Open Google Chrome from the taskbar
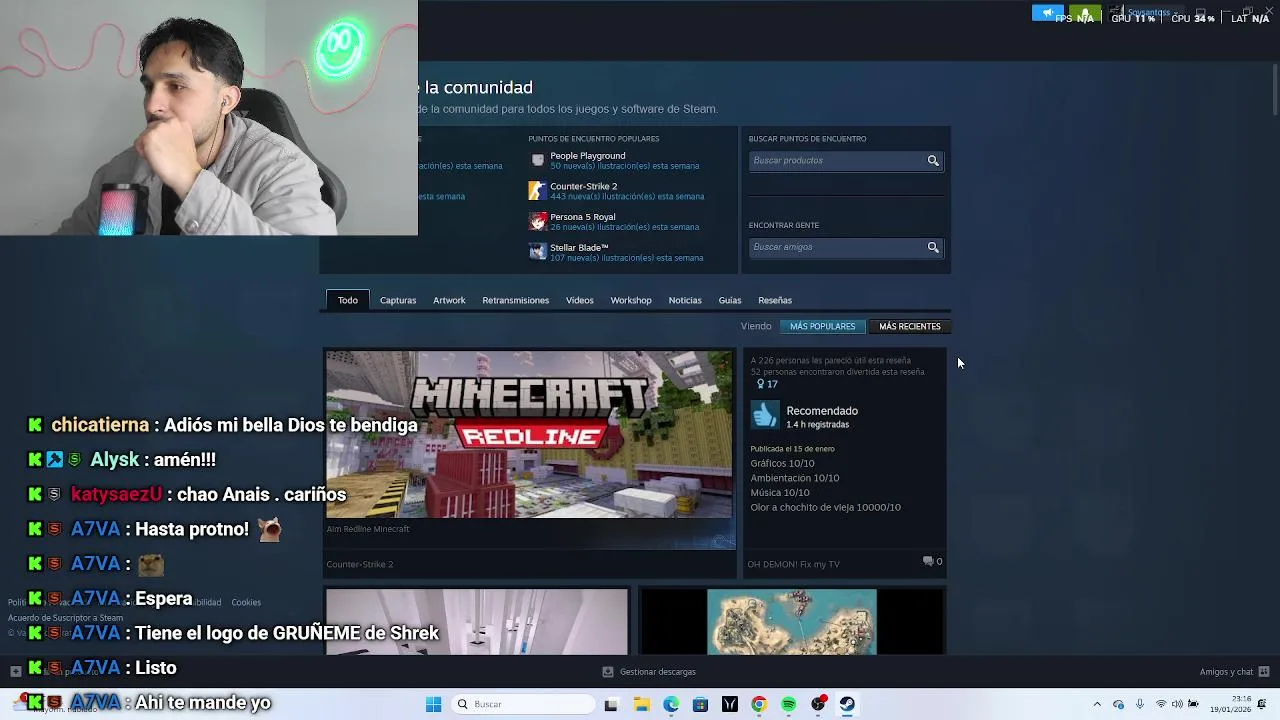The width and height of the screenshot is (1280, 720). click(759, 704)
